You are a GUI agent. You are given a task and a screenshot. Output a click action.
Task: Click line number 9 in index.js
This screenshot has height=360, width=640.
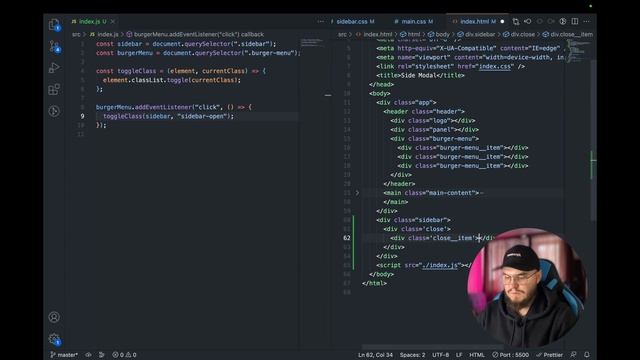[x=82, y=116]
